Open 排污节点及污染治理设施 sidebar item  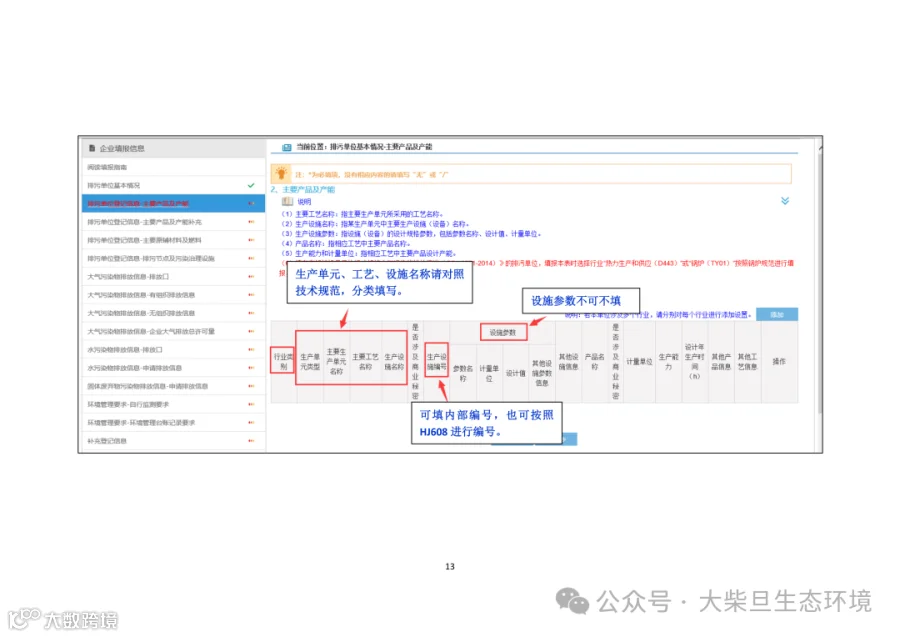[174, 258]
